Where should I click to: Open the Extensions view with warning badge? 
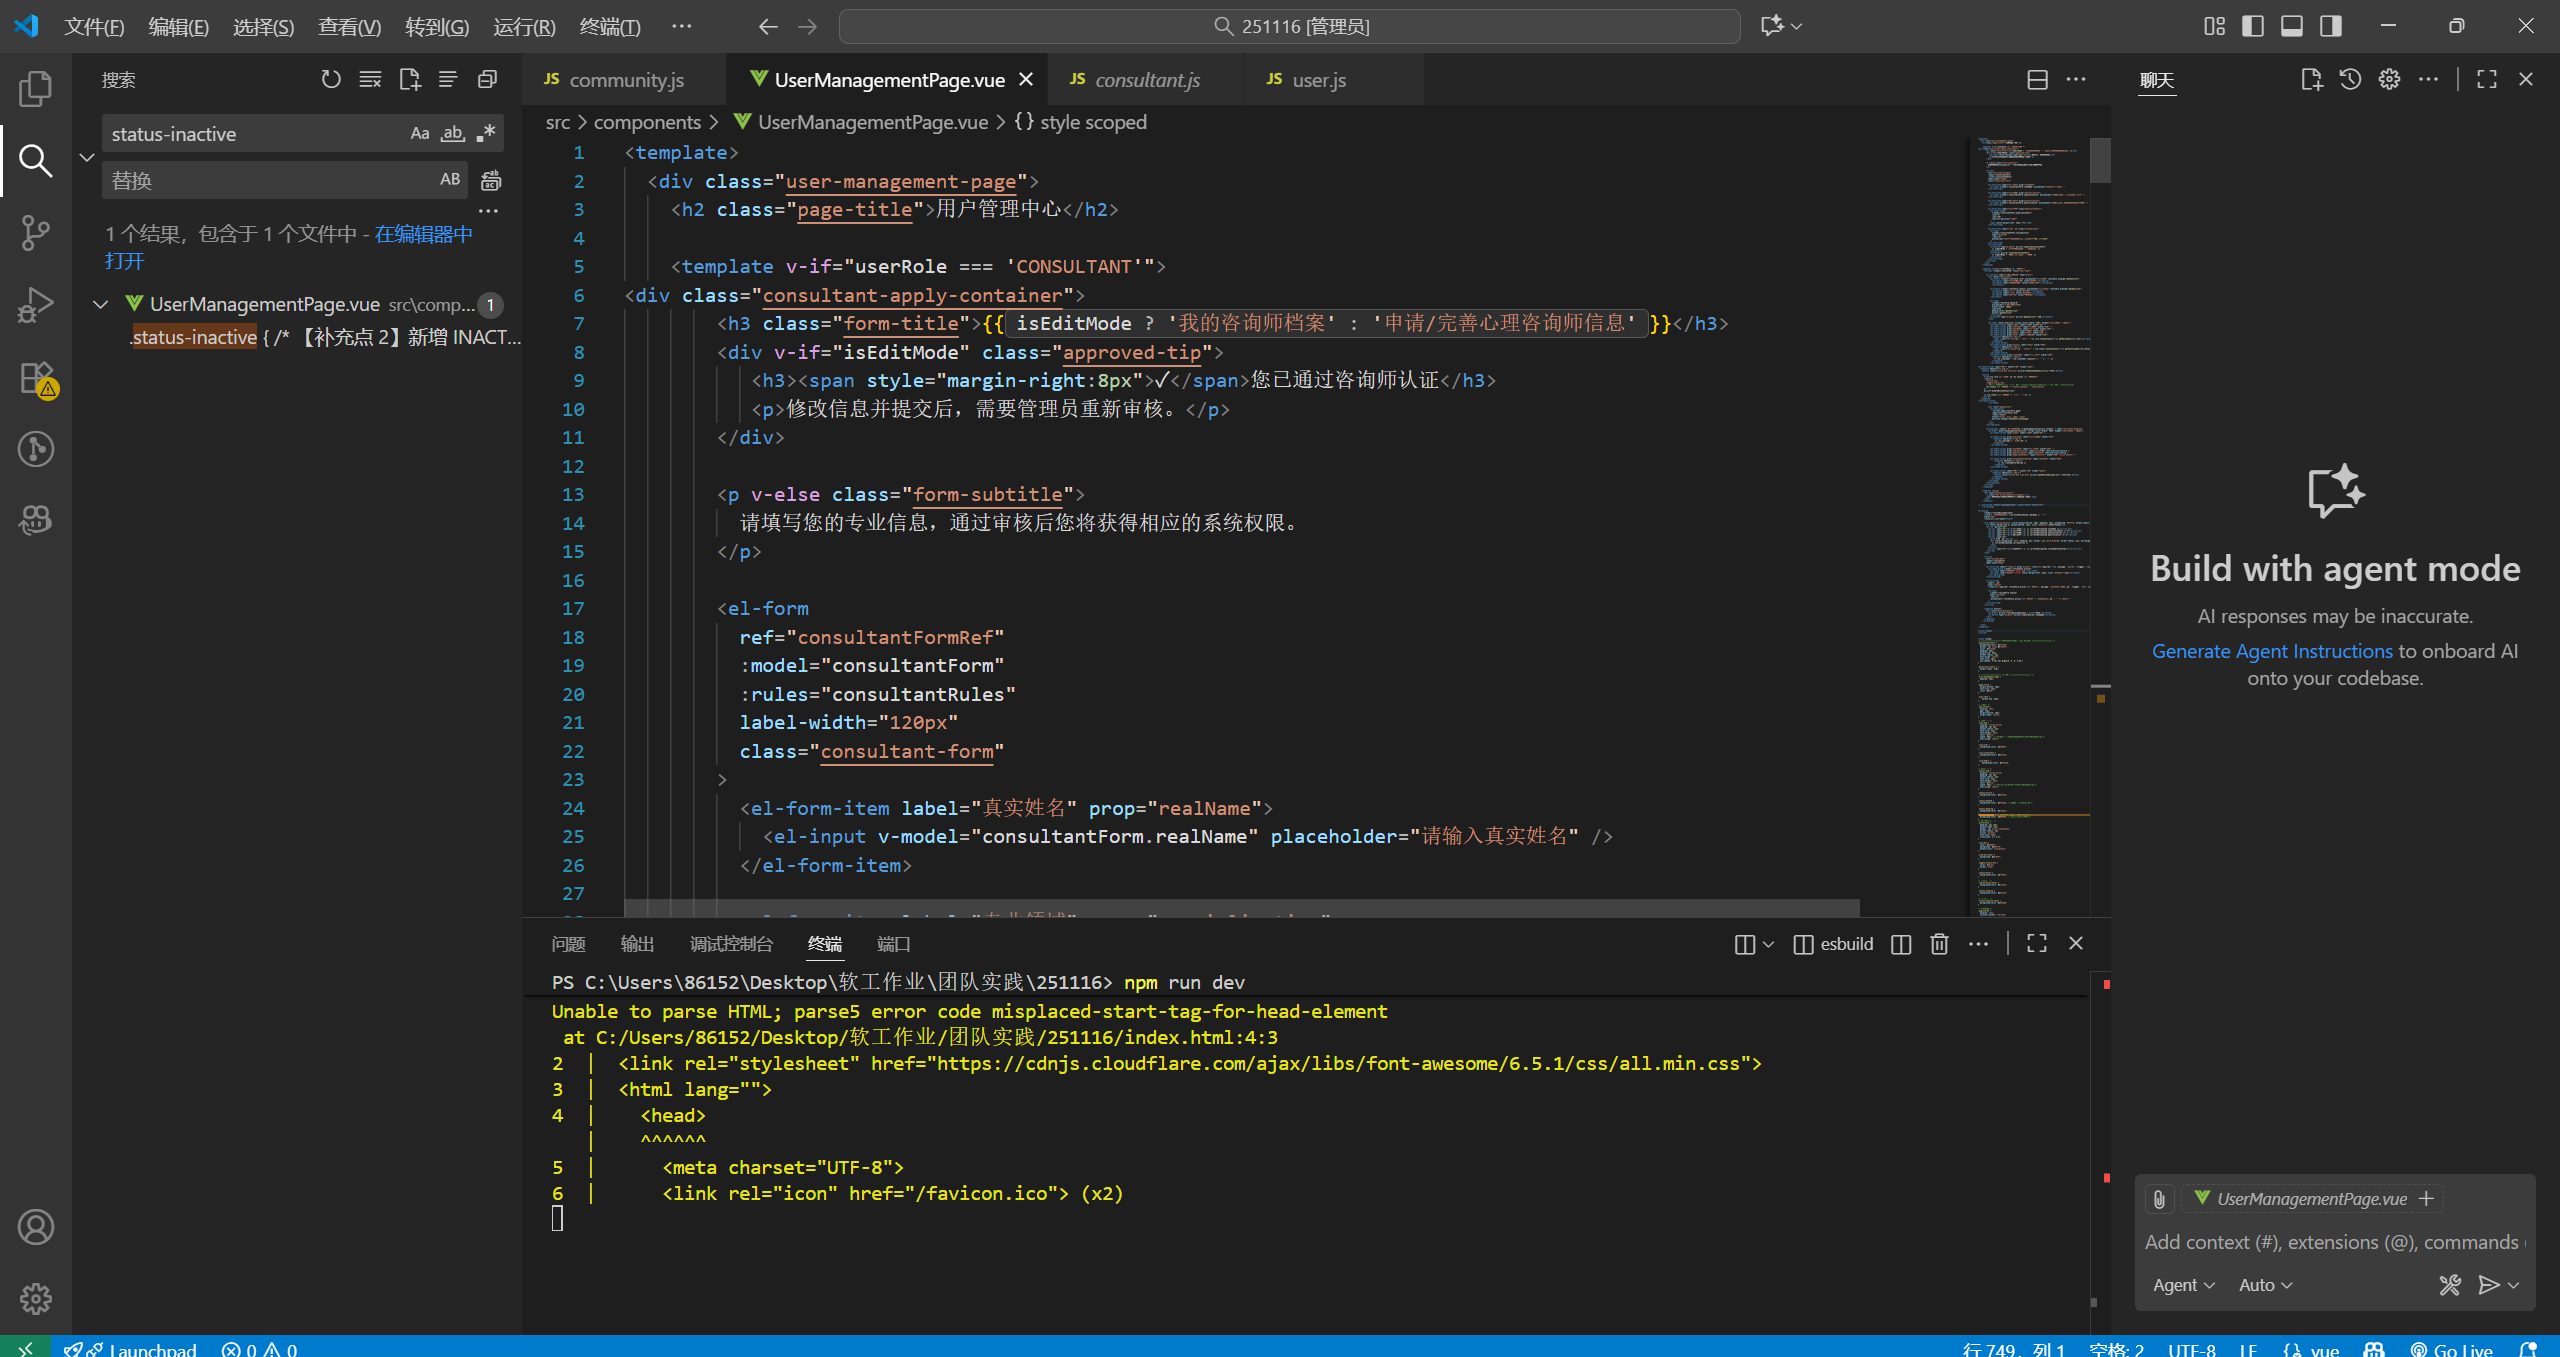tap(36, 379)
